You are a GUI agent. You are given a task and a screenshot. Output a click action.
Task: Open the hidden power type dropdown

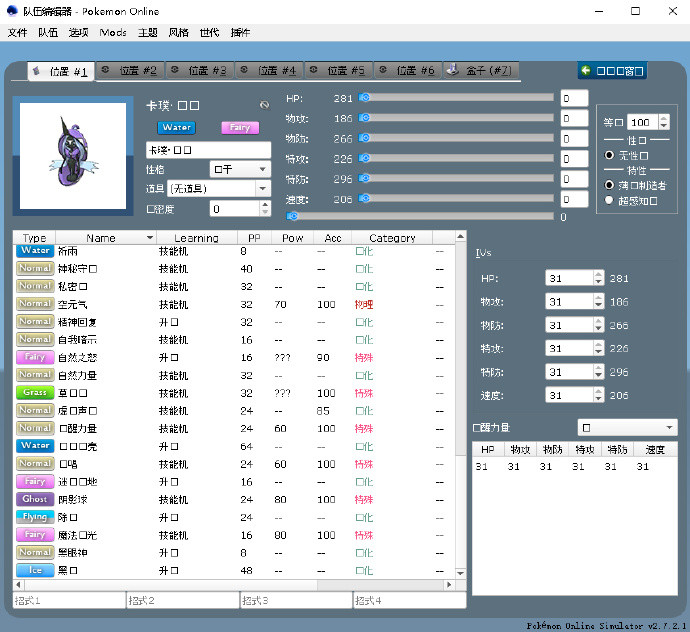point(627,427)
